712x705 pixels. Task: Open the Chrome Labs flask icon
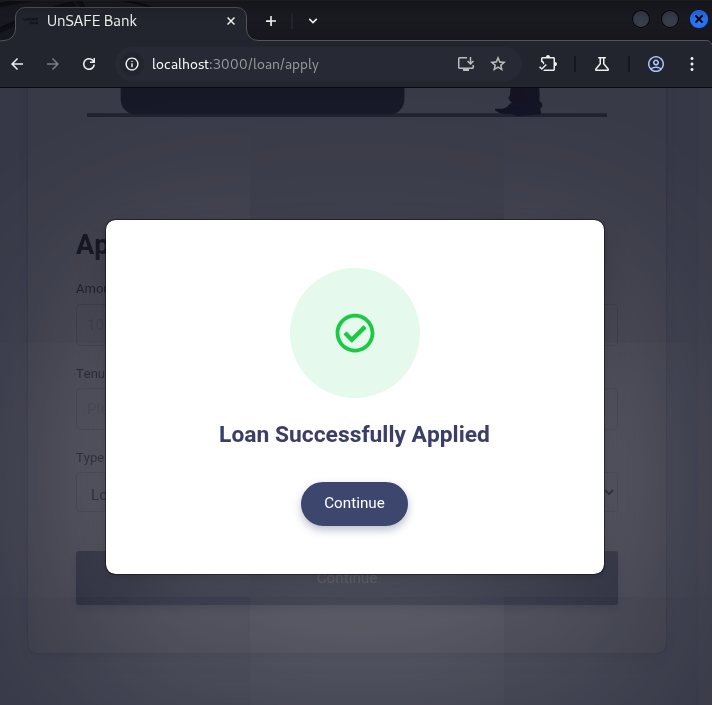(602, 64)
